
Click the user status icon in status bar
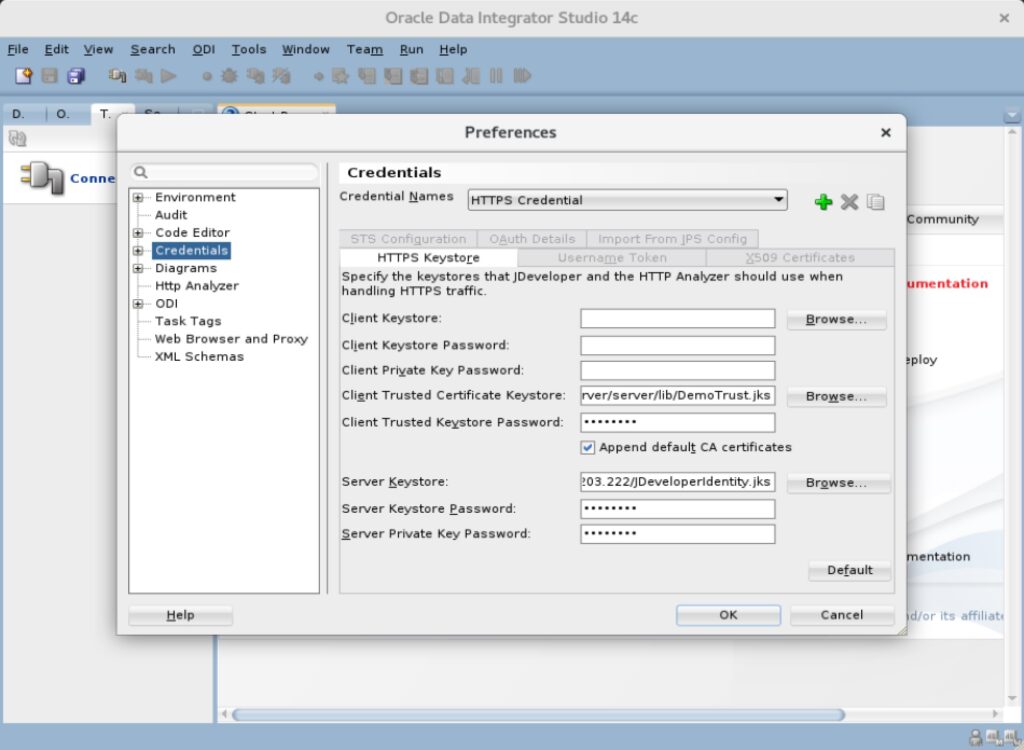[976, 738]
